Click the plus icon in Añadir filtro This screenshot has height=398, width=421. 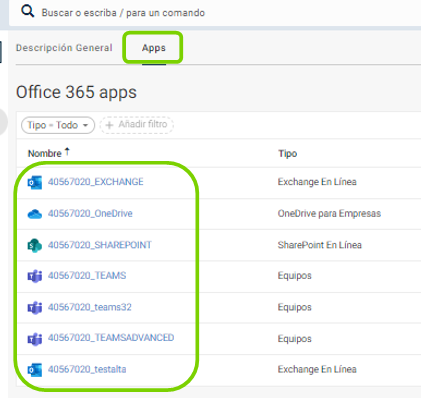[x=109, y=125]
